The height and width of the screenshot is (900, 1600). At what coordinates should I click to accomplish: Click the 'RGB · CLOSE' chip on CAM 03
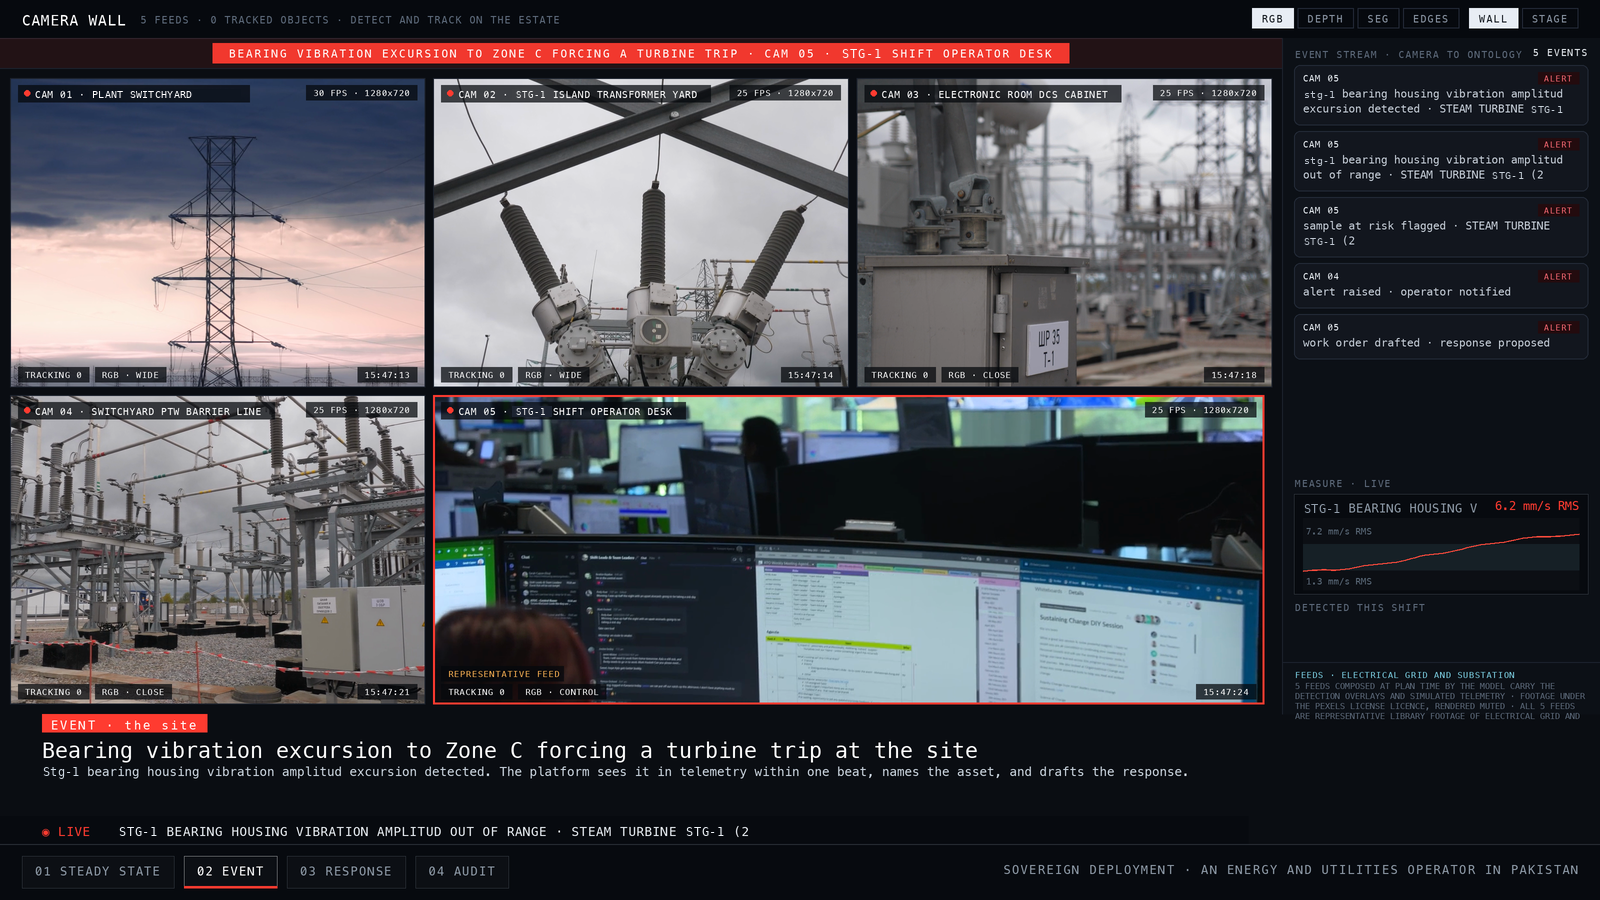pos(979,375)
